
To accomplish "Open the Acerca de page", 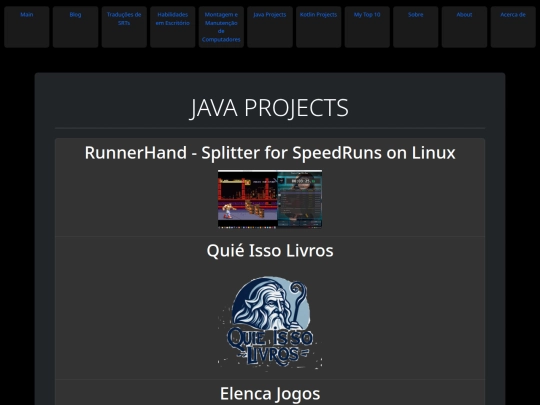I will click(x=513, y=14).
